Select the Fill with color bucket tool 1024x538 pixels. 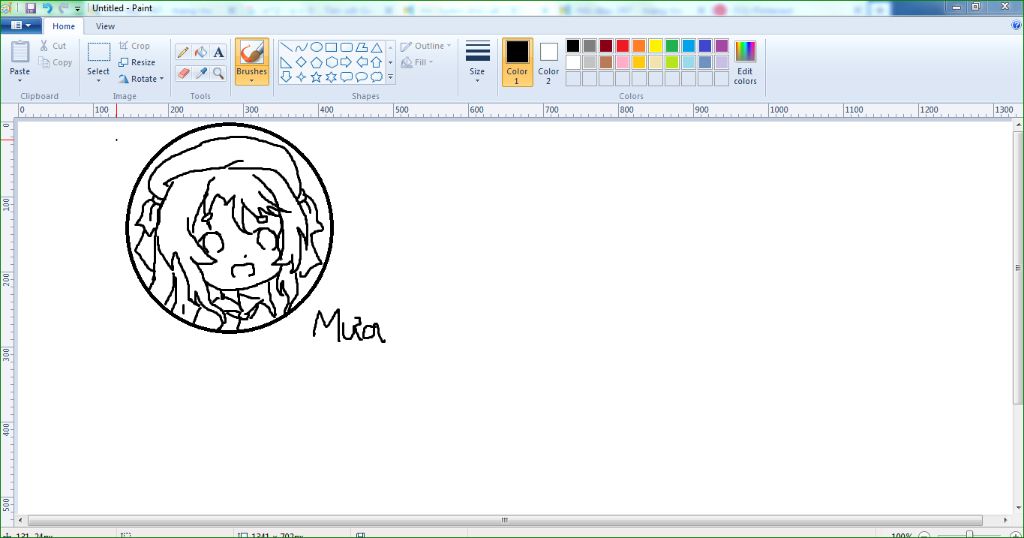(201, 52)
